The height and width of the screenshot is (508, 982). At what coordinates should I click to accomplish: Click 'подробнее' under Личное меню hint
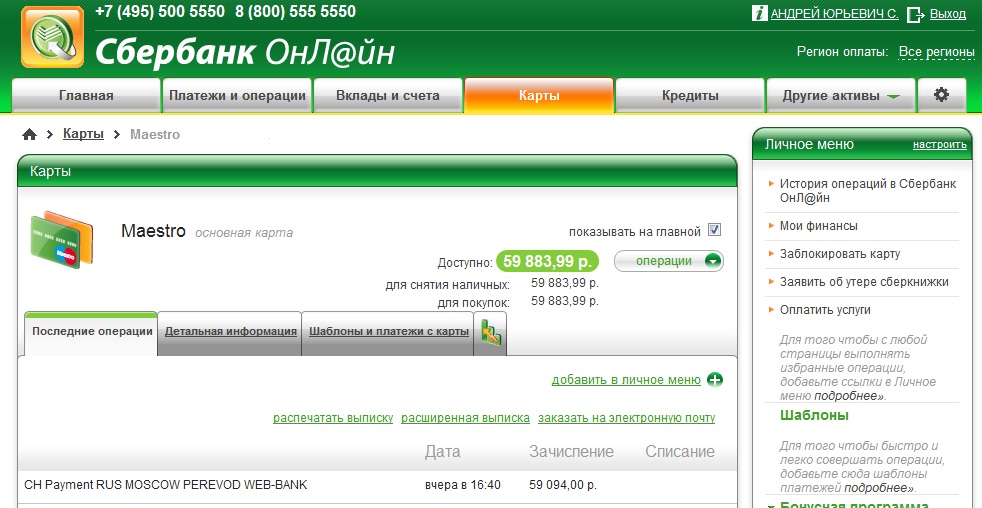click(x=849, y=396)
